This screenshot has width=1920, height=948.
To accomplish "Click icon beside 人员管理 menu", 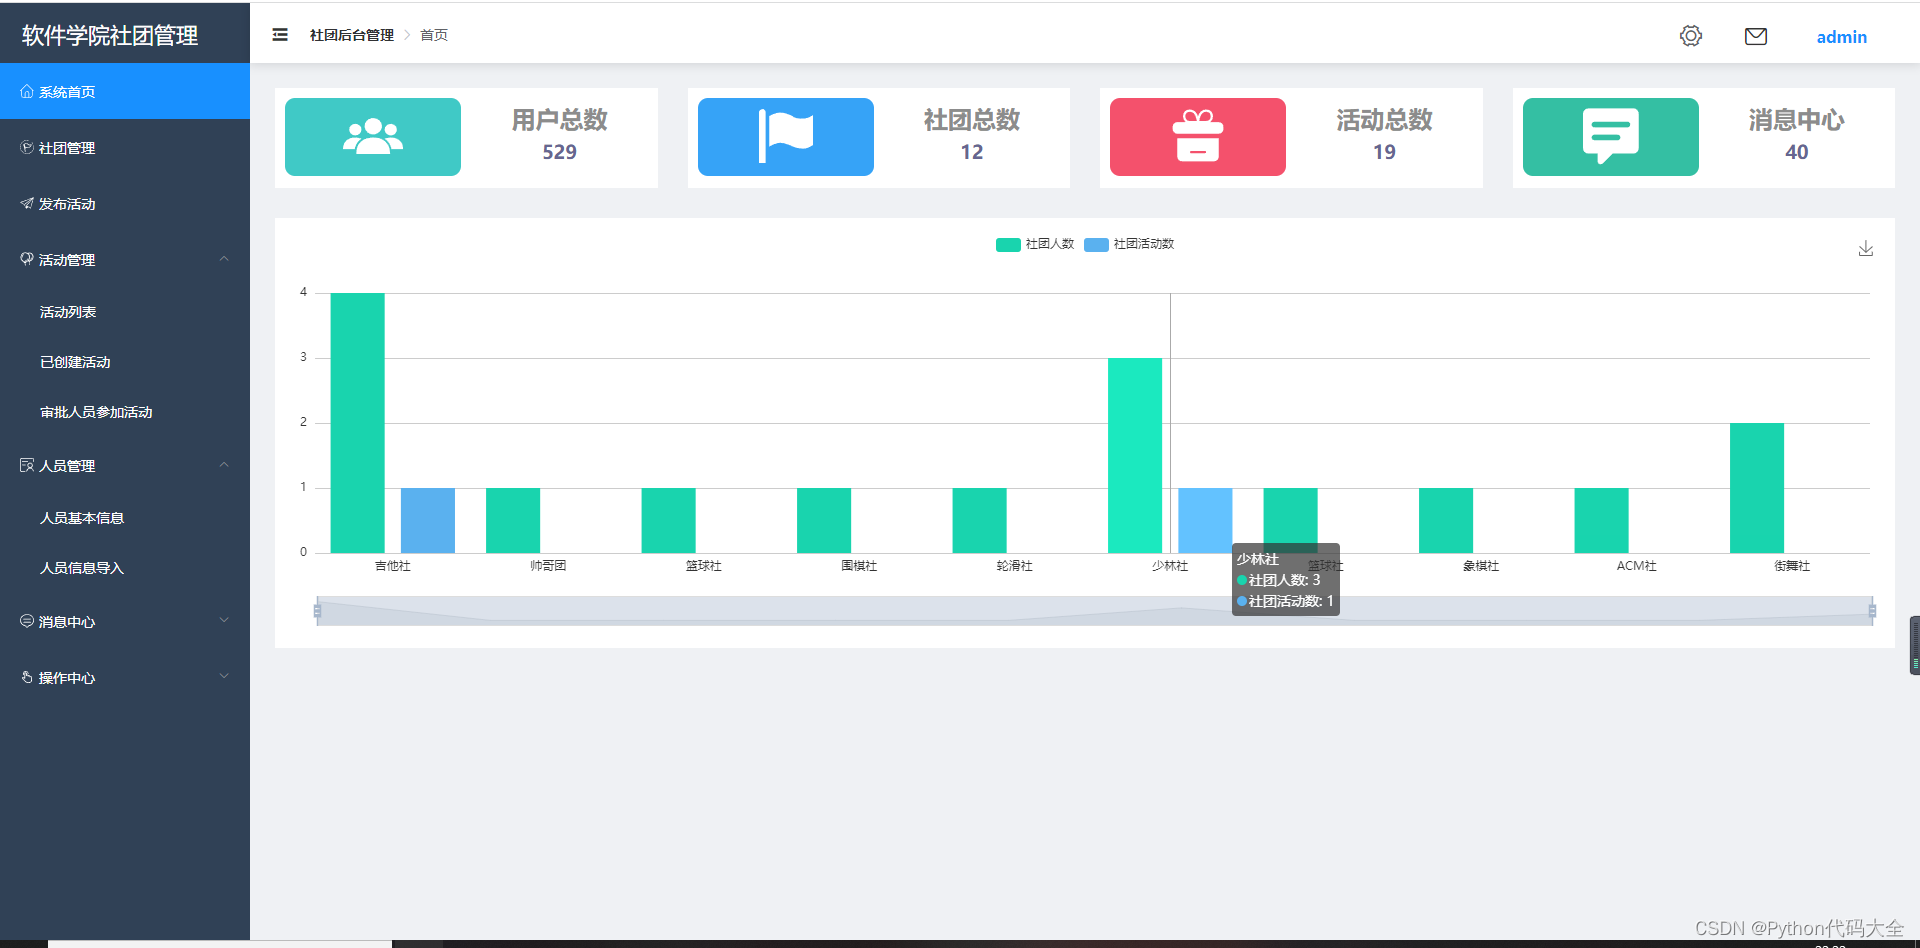I will [27, 465].
